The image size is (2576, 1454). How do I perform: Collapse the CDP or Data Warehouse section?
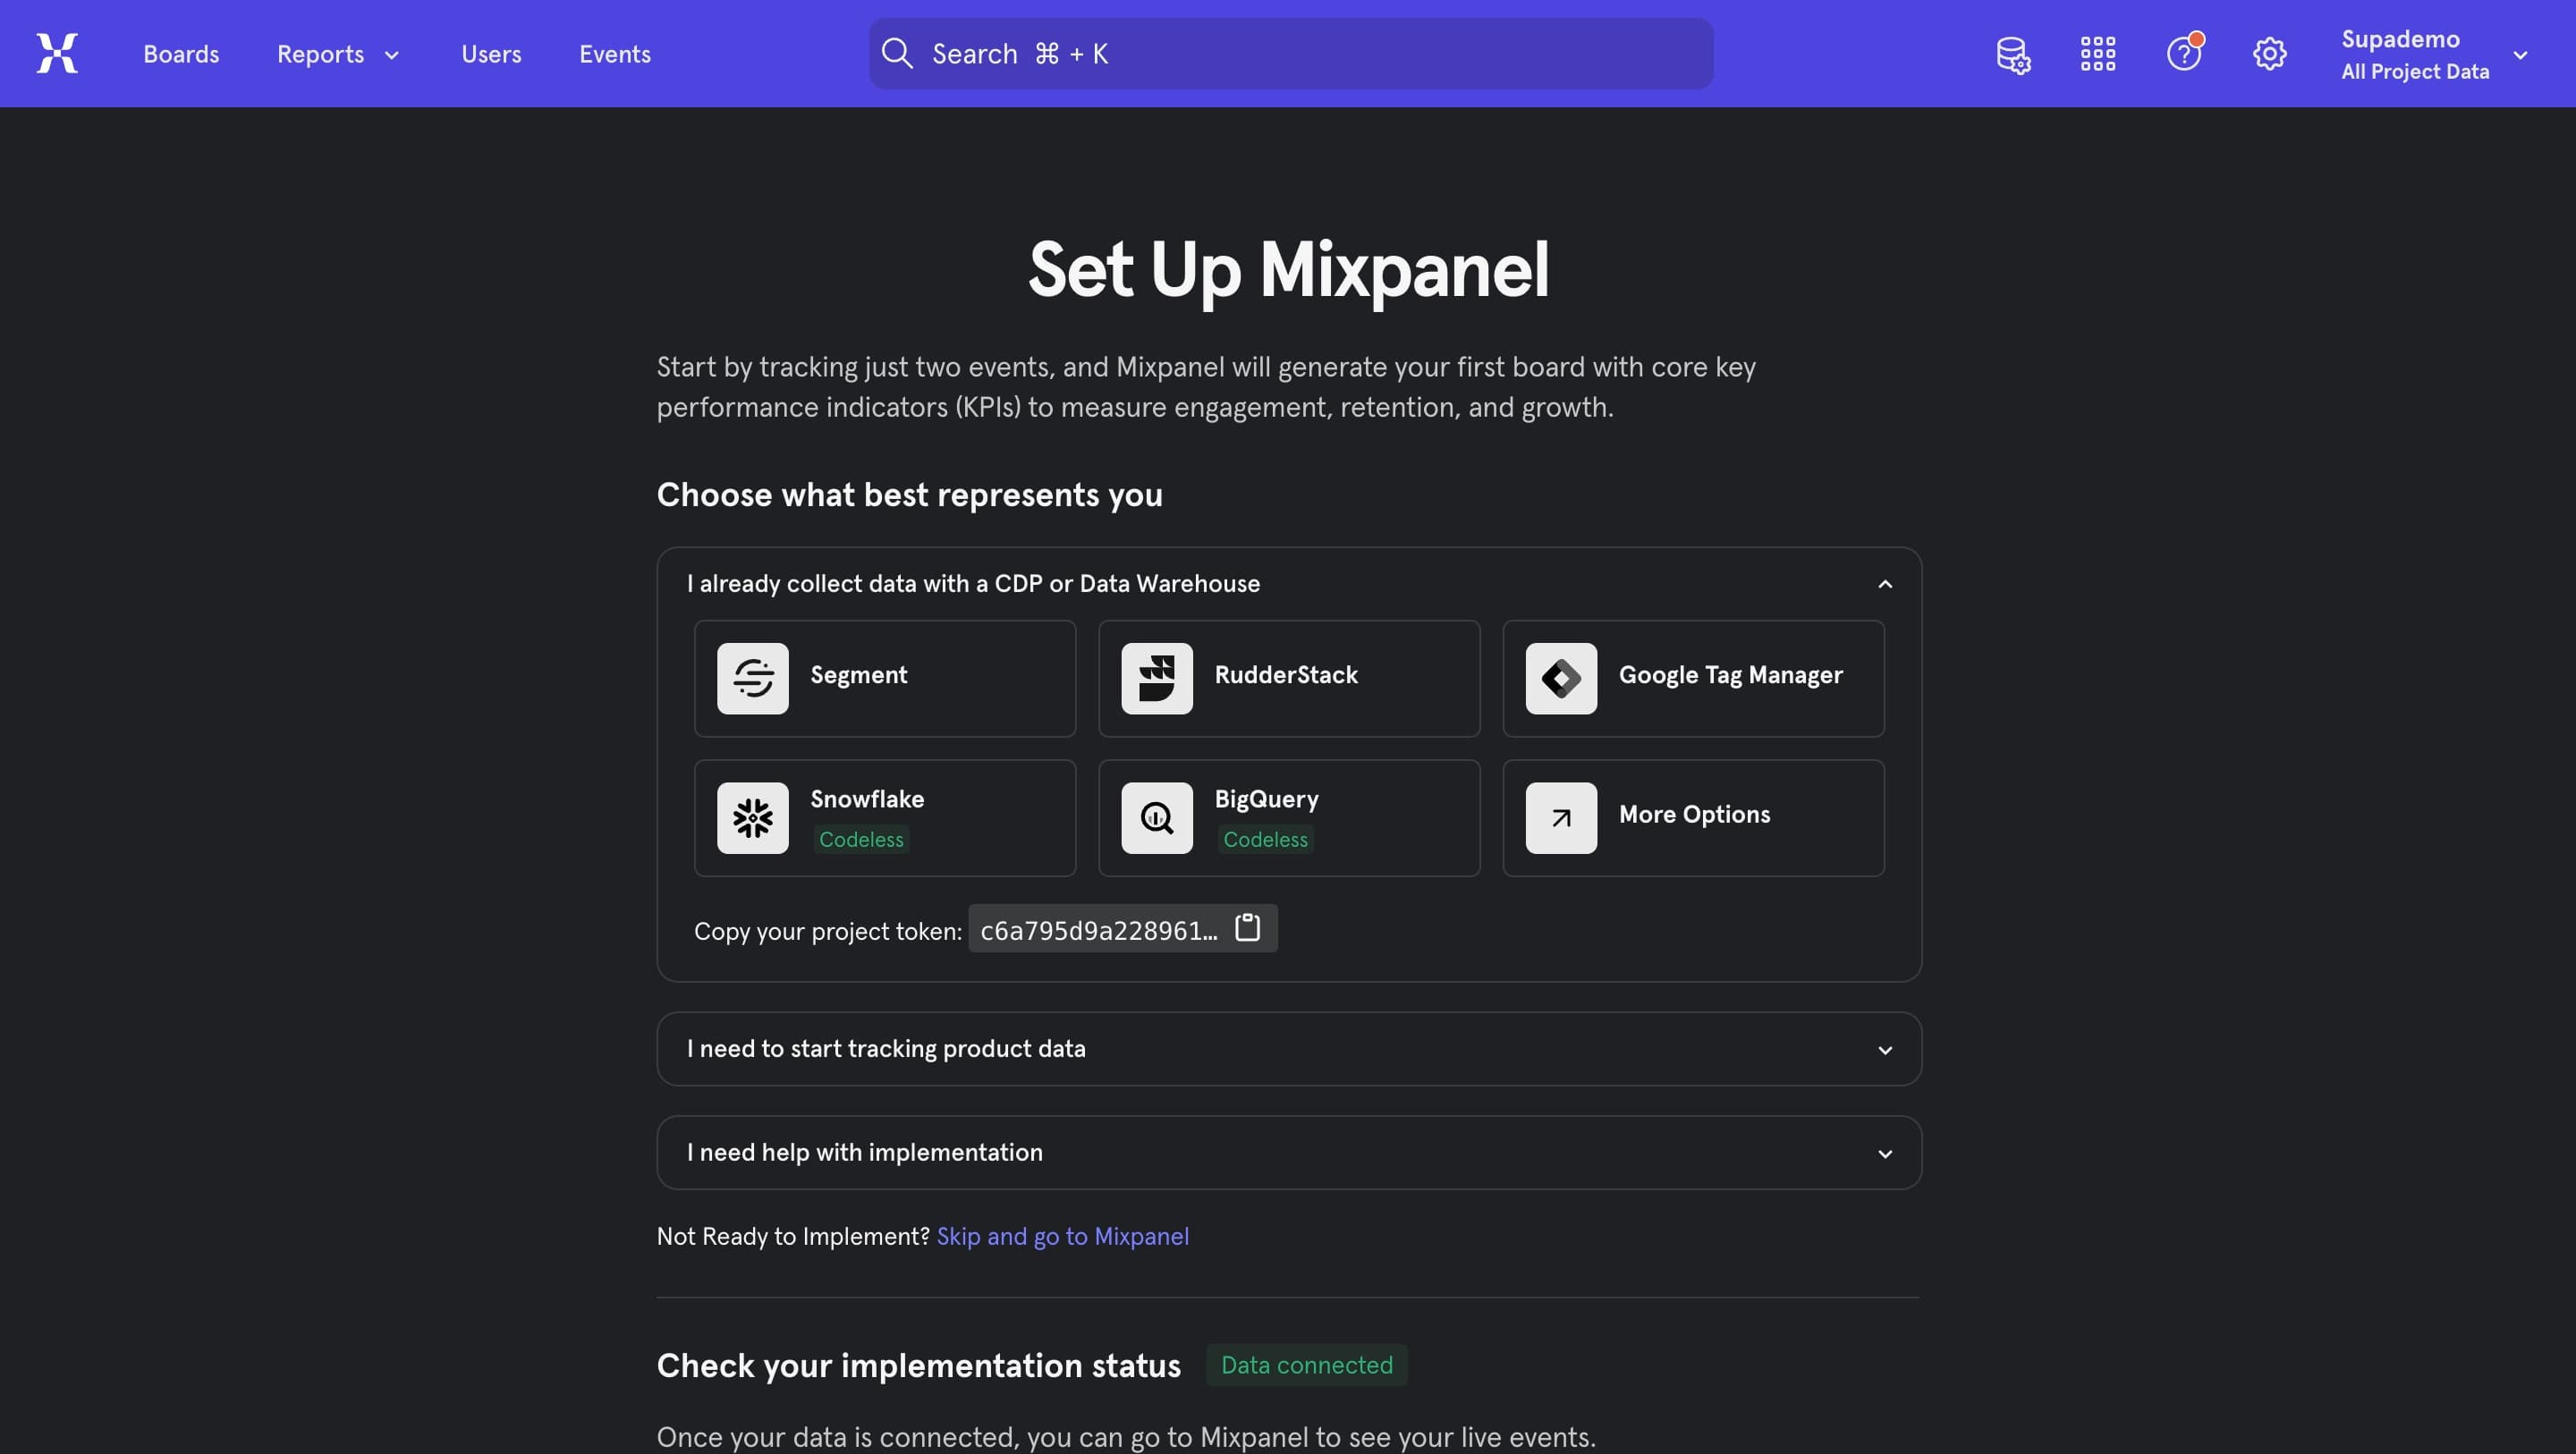pyautogui.click(x=1289, y=583)
